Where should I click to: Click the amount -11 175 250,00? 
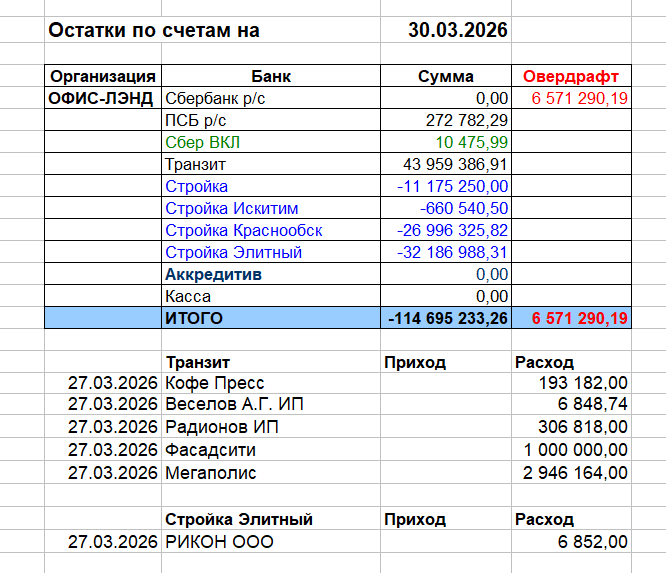click(446, 186)
